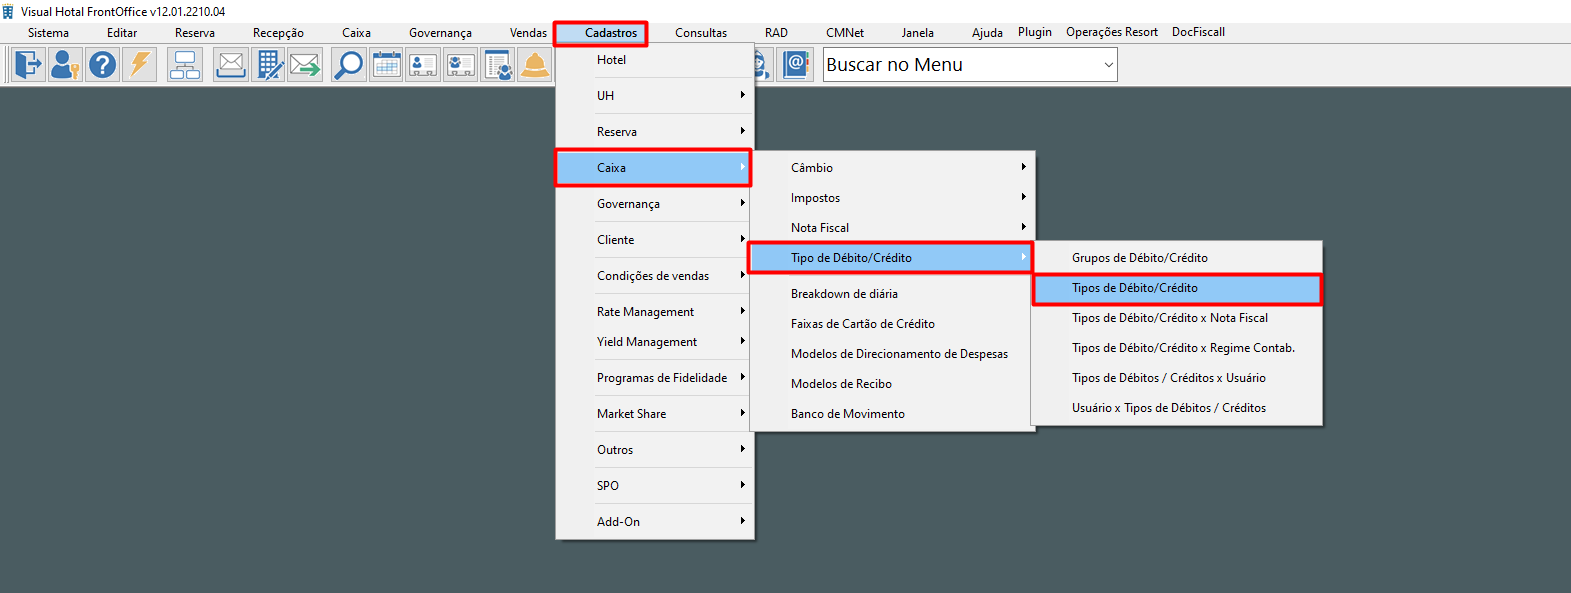Open the Ajuda menu

[x=987, y=33]
